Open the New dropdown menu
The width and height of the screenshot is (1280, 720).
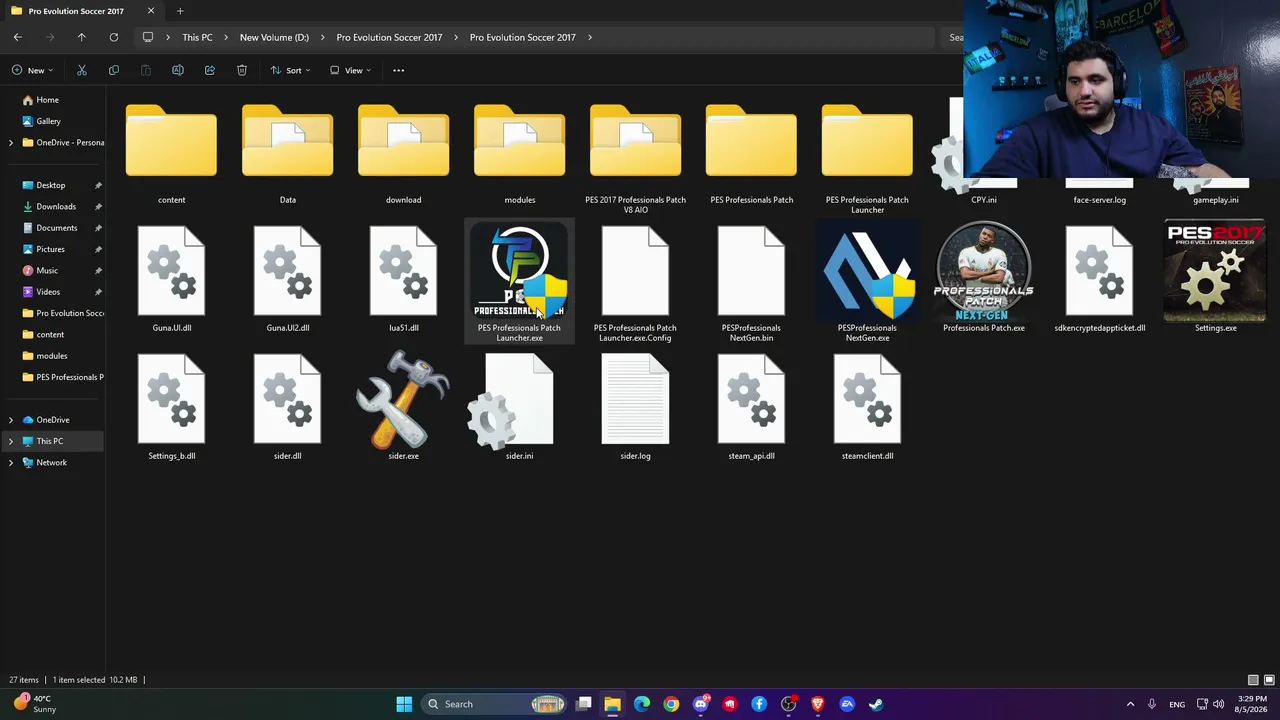point(34,70)
